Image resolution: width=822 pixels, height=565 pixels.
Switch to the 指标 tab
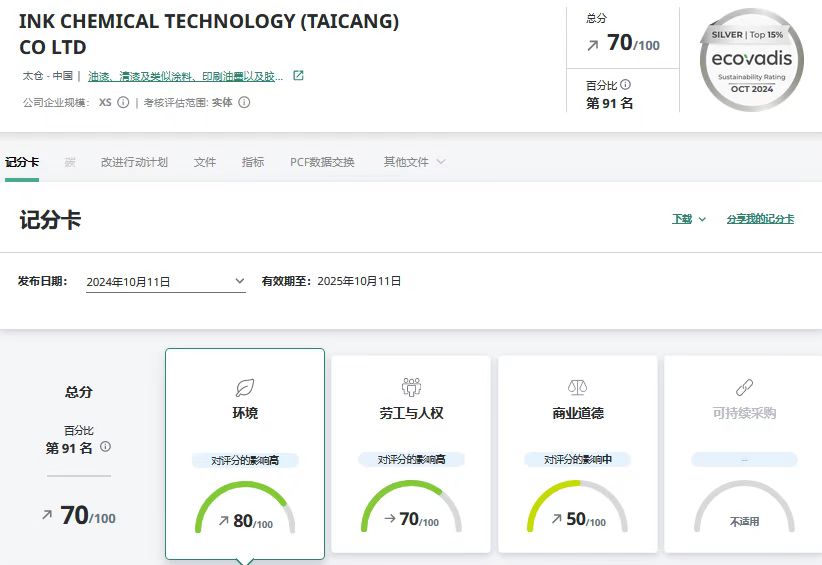[253, 162]
